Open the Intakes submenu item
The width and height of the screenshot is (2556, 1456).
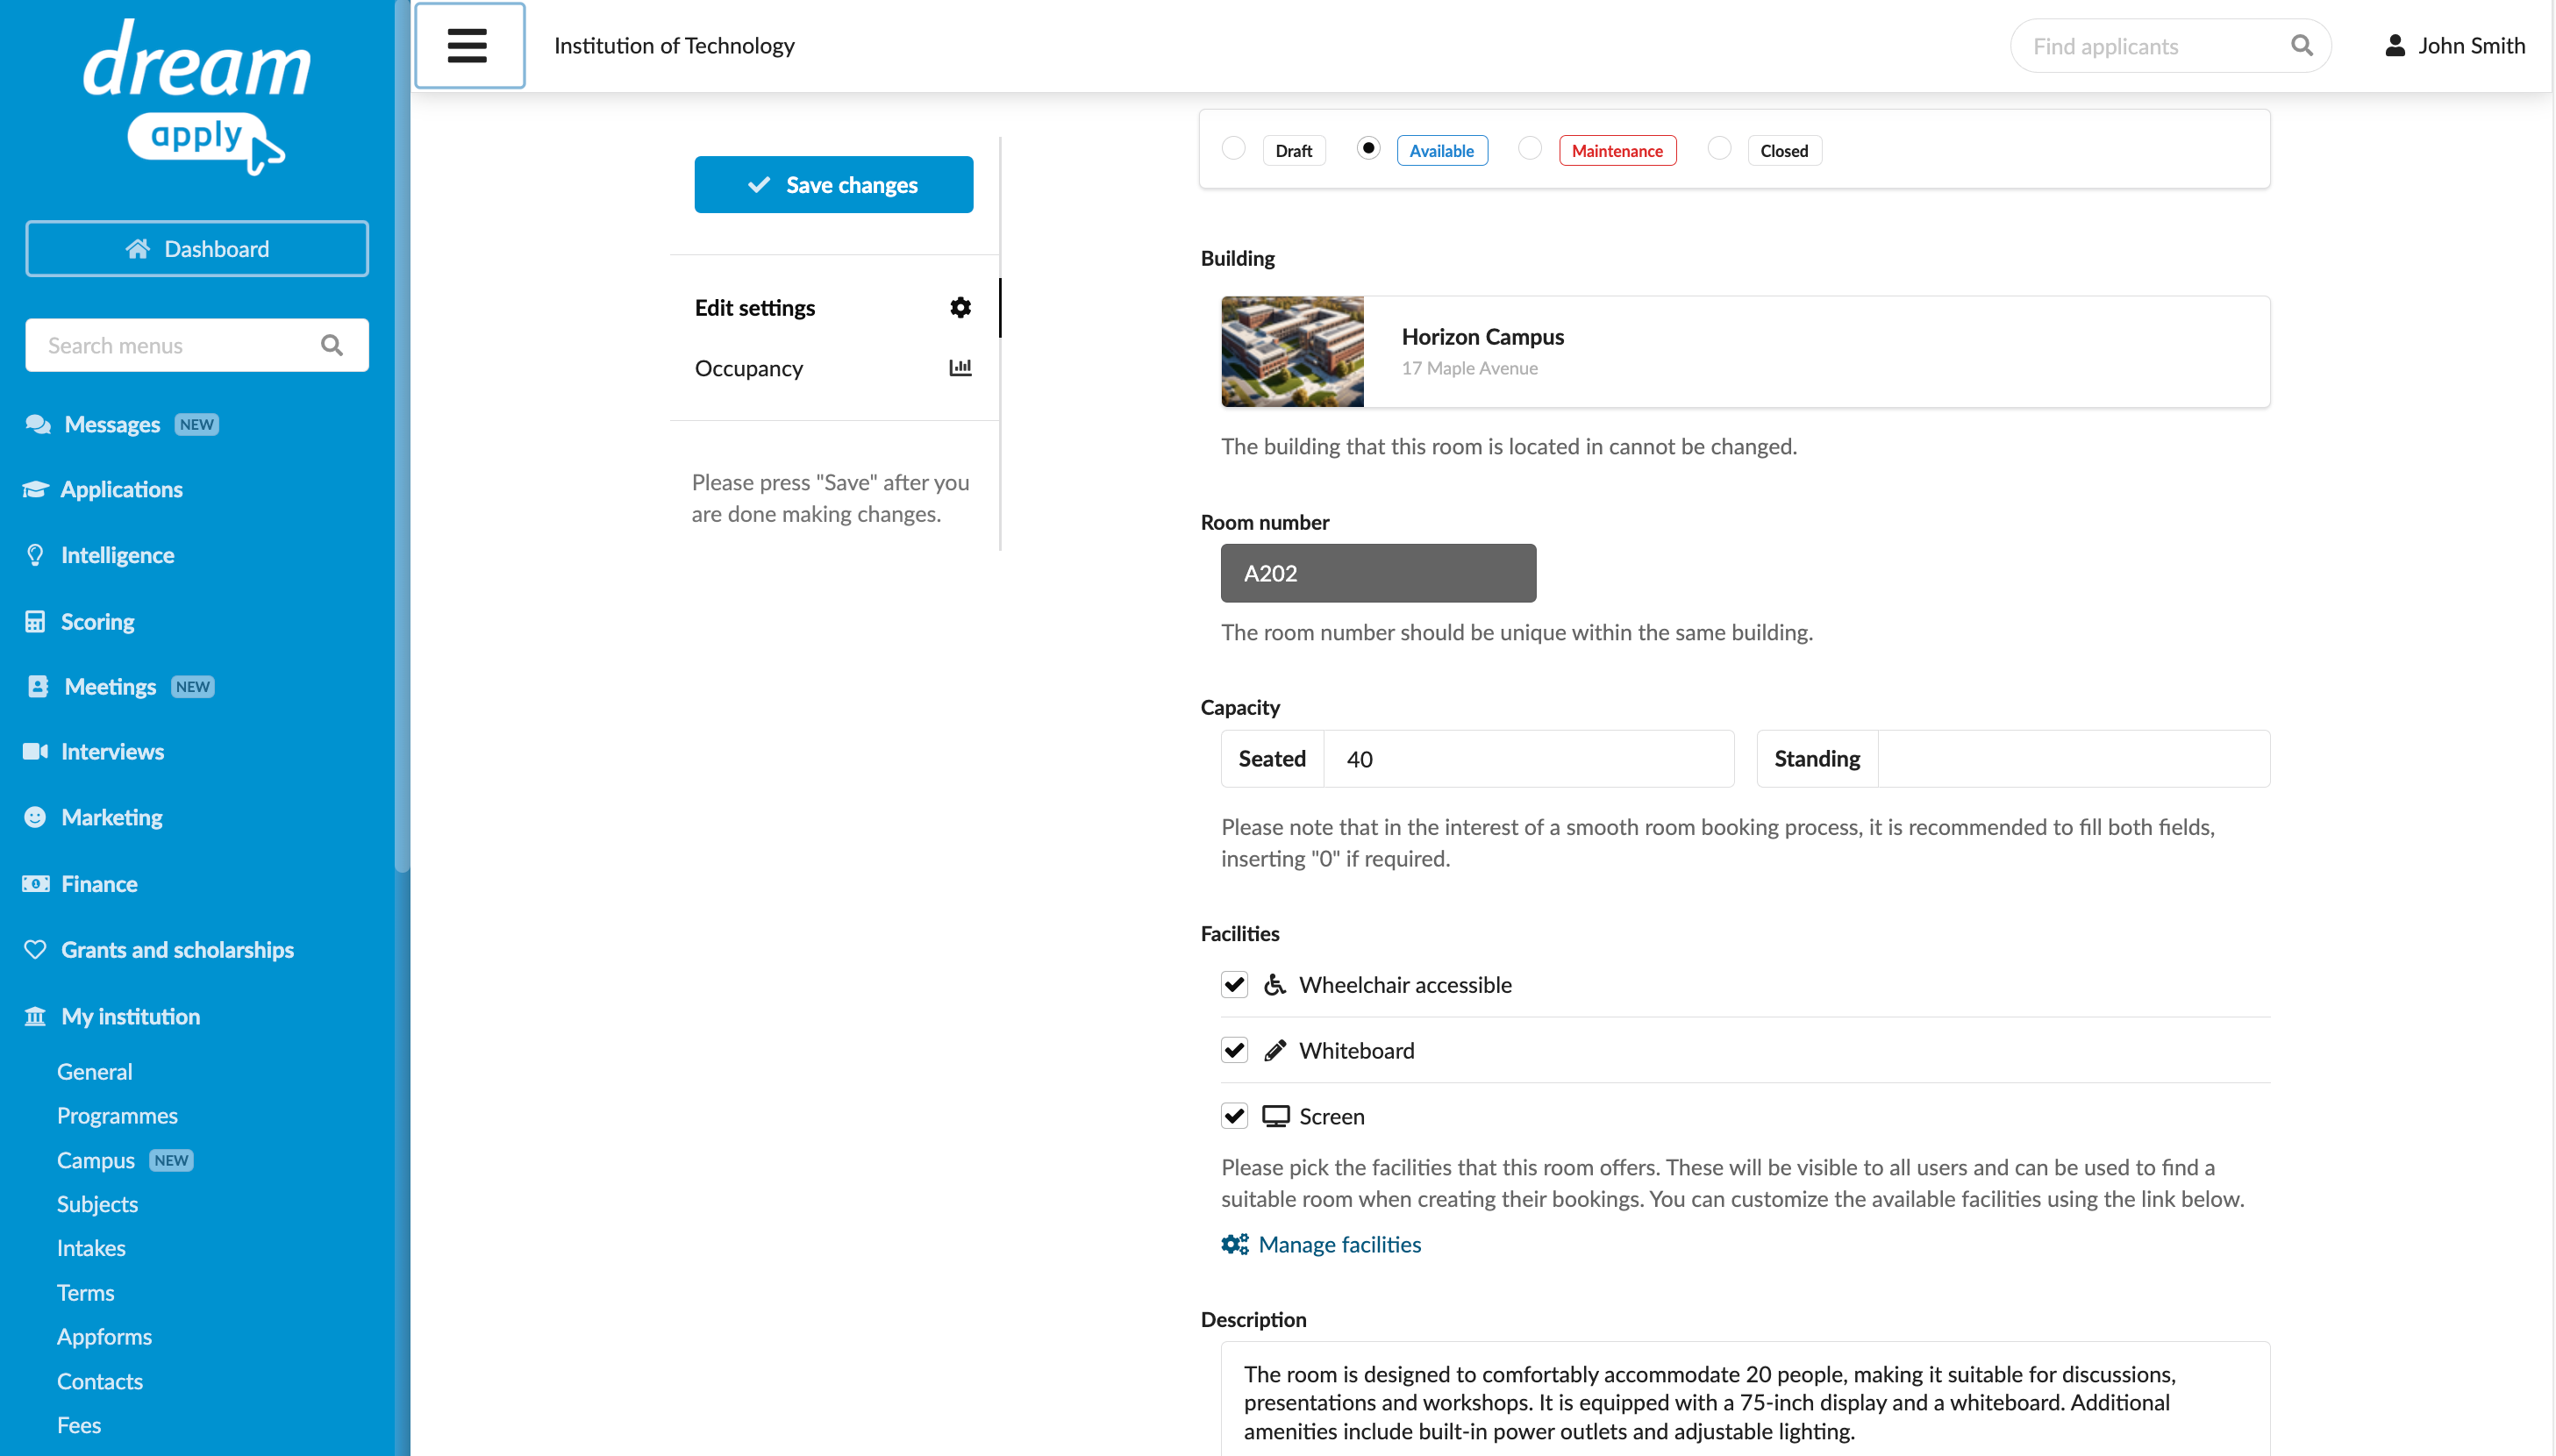pos(91,1249)
